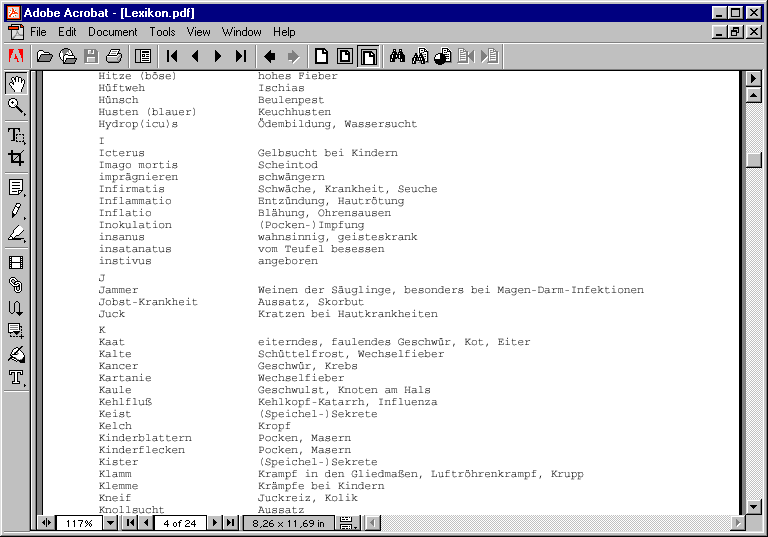Open the Document menu

(x=112, y=32)
